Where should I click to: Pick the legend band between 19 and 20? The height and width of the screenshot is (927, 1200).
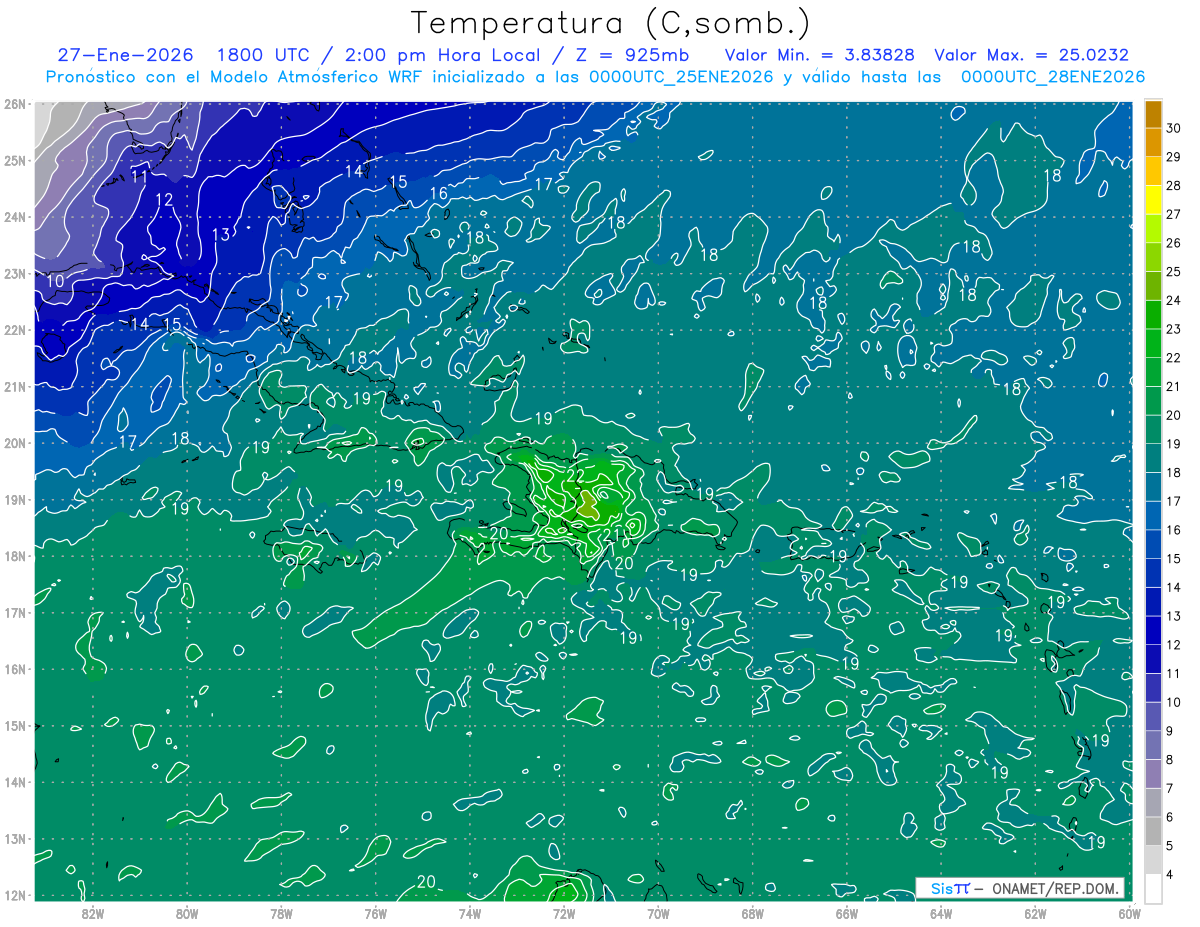[1153, 430]
